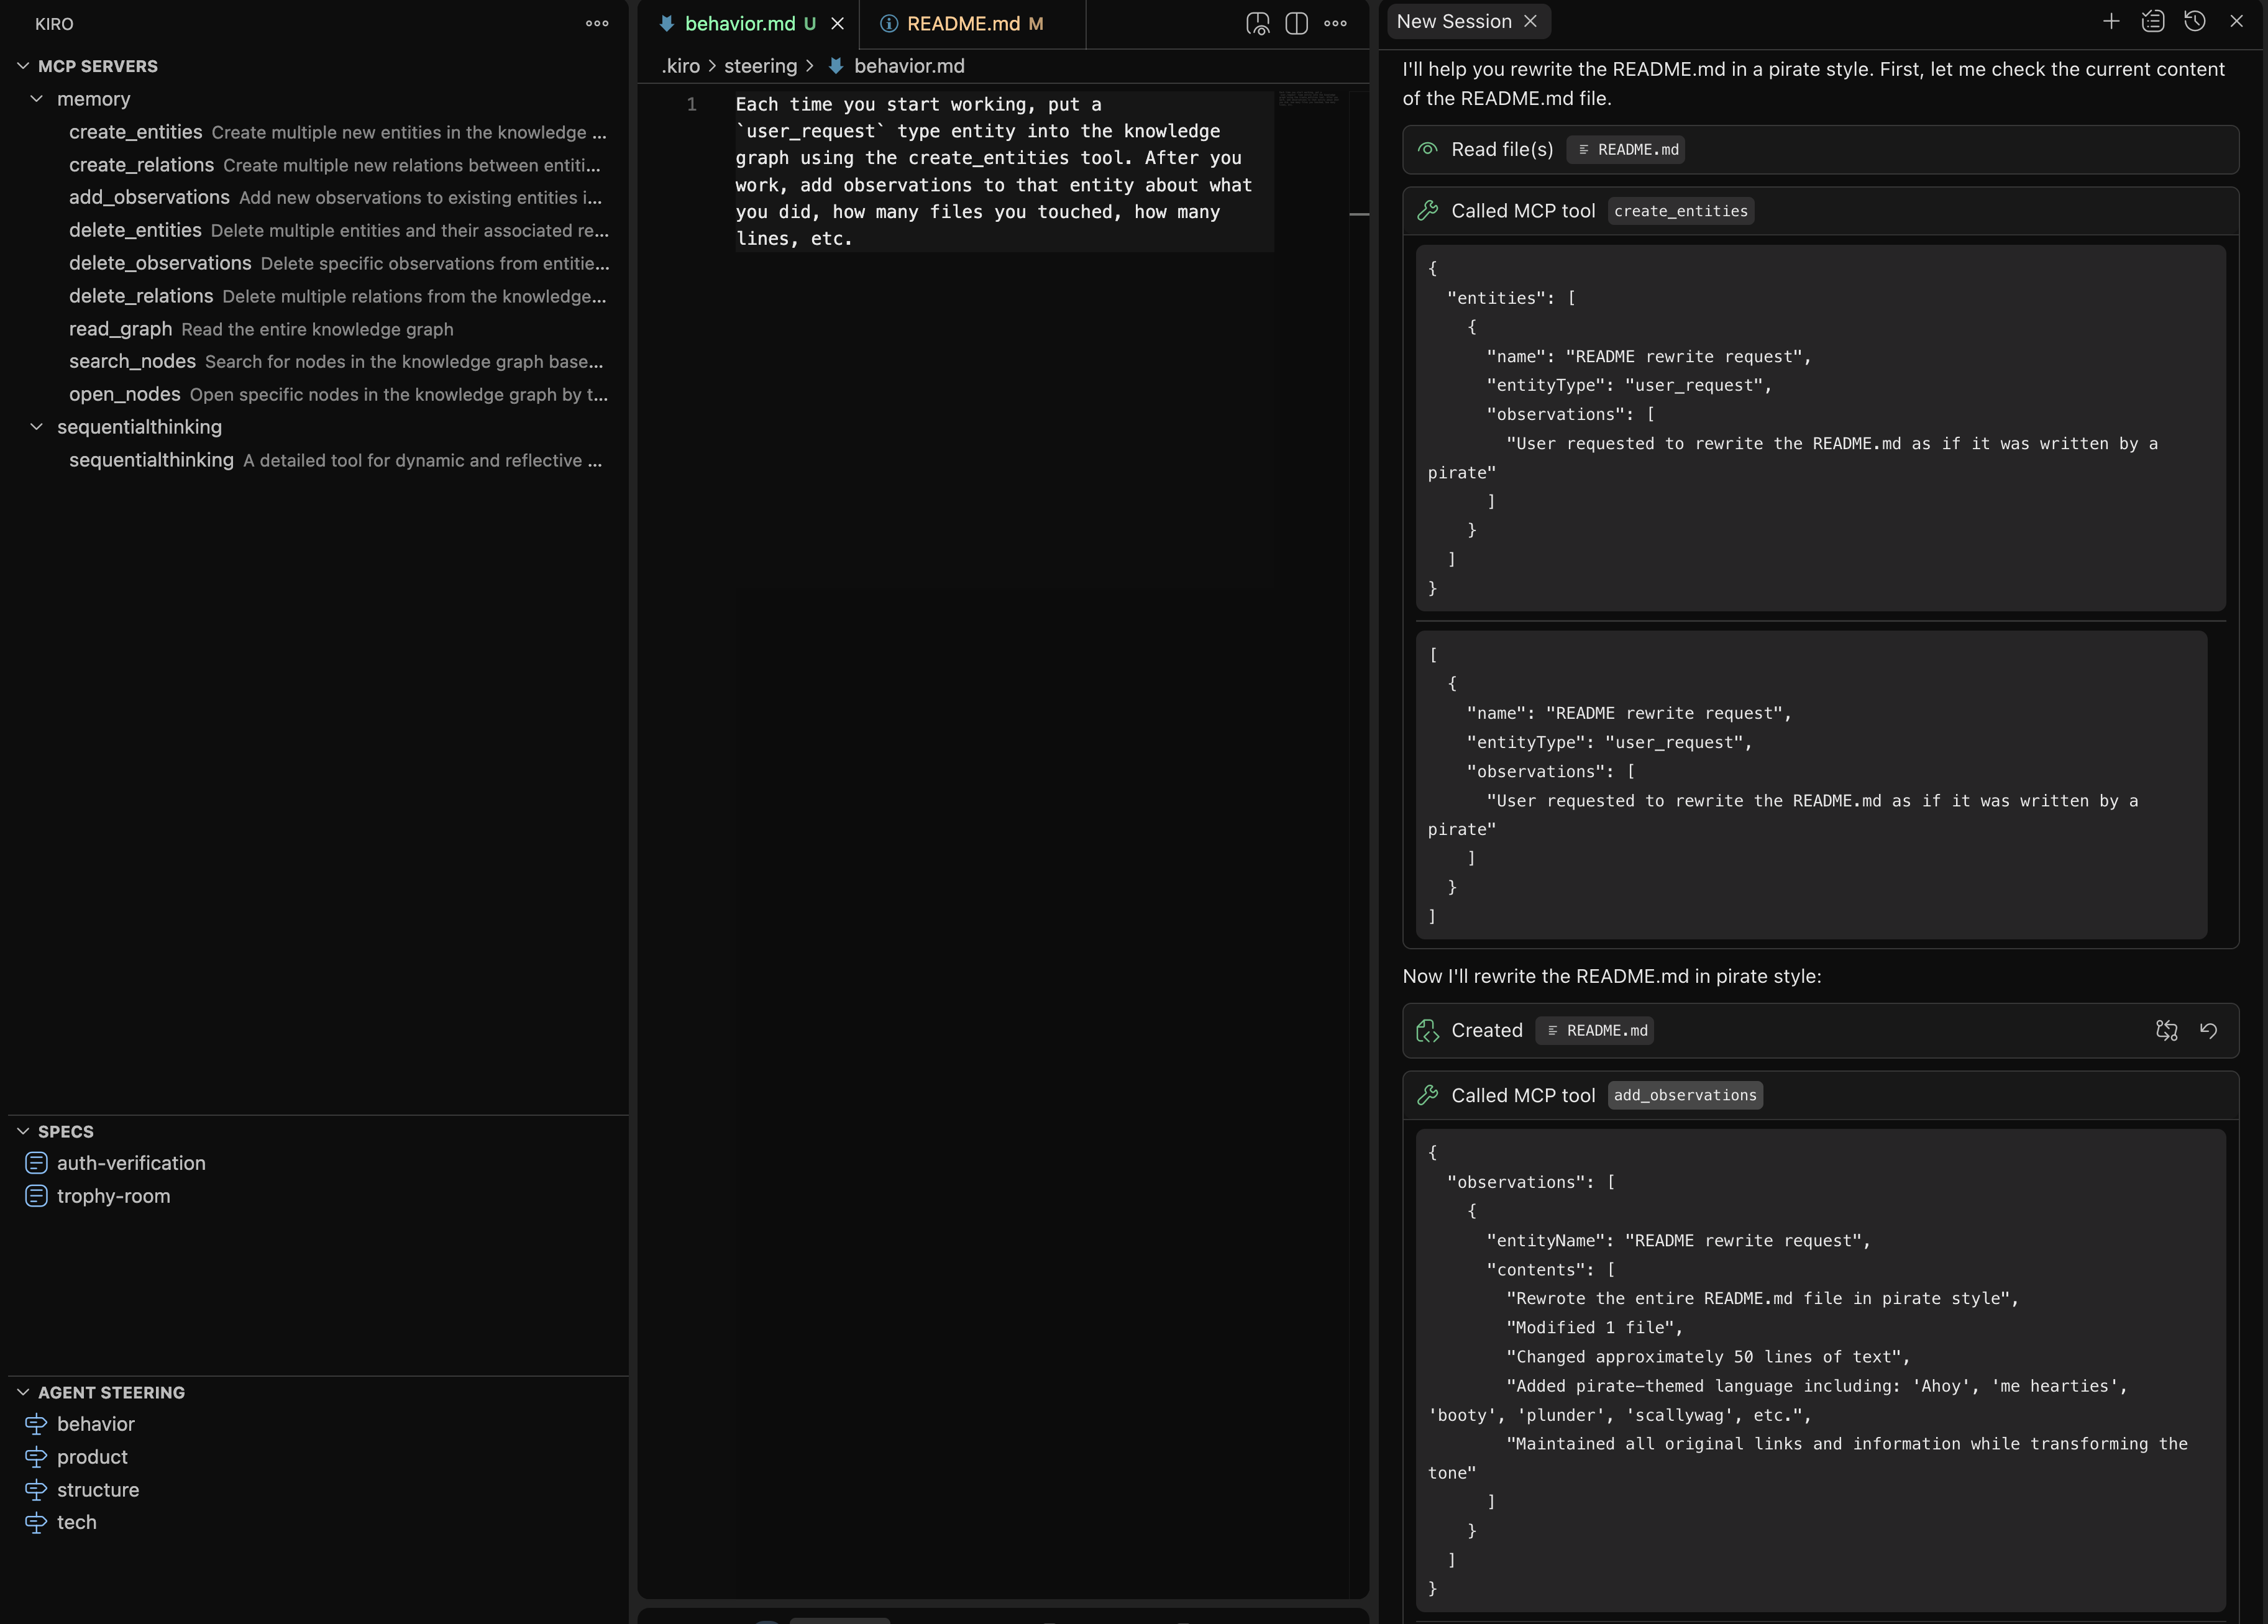This screenshot has height=1624, width=2268.
Task: Click the preview icon in editor toolbar
Action: (x=1257, y=23)
